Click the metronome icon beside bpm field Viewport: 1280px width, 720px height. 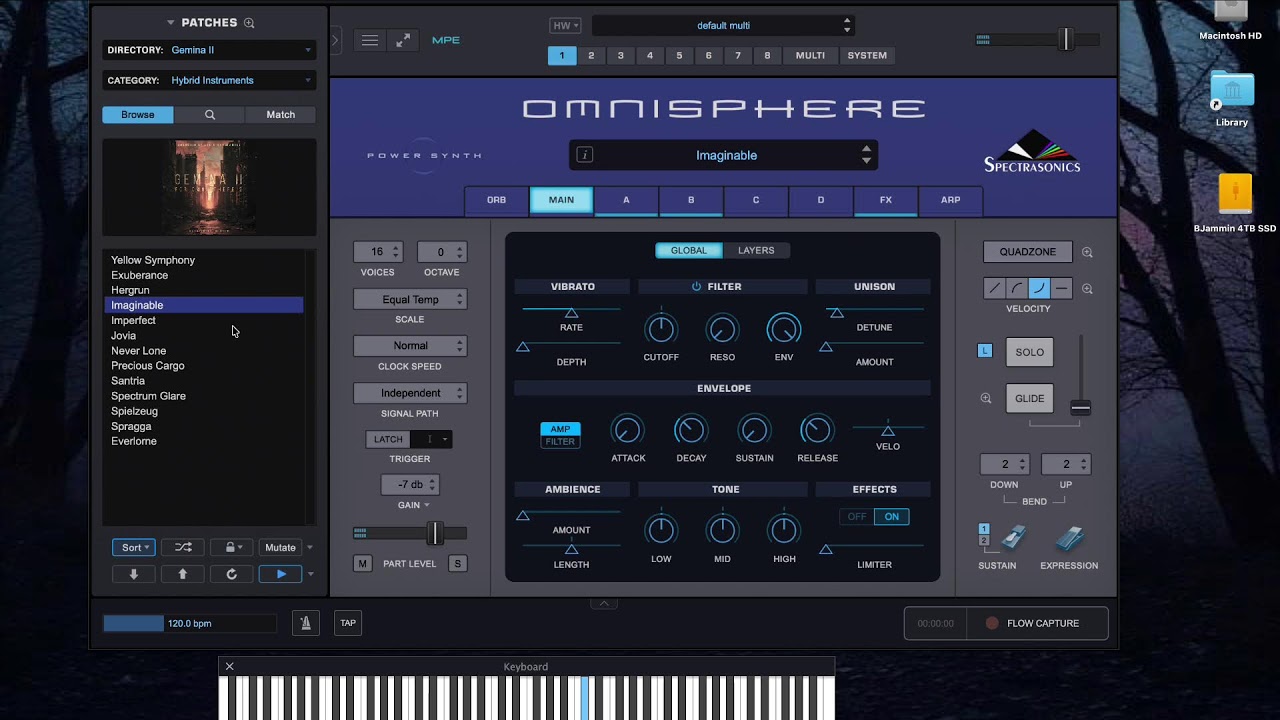(x=306, y=623)
